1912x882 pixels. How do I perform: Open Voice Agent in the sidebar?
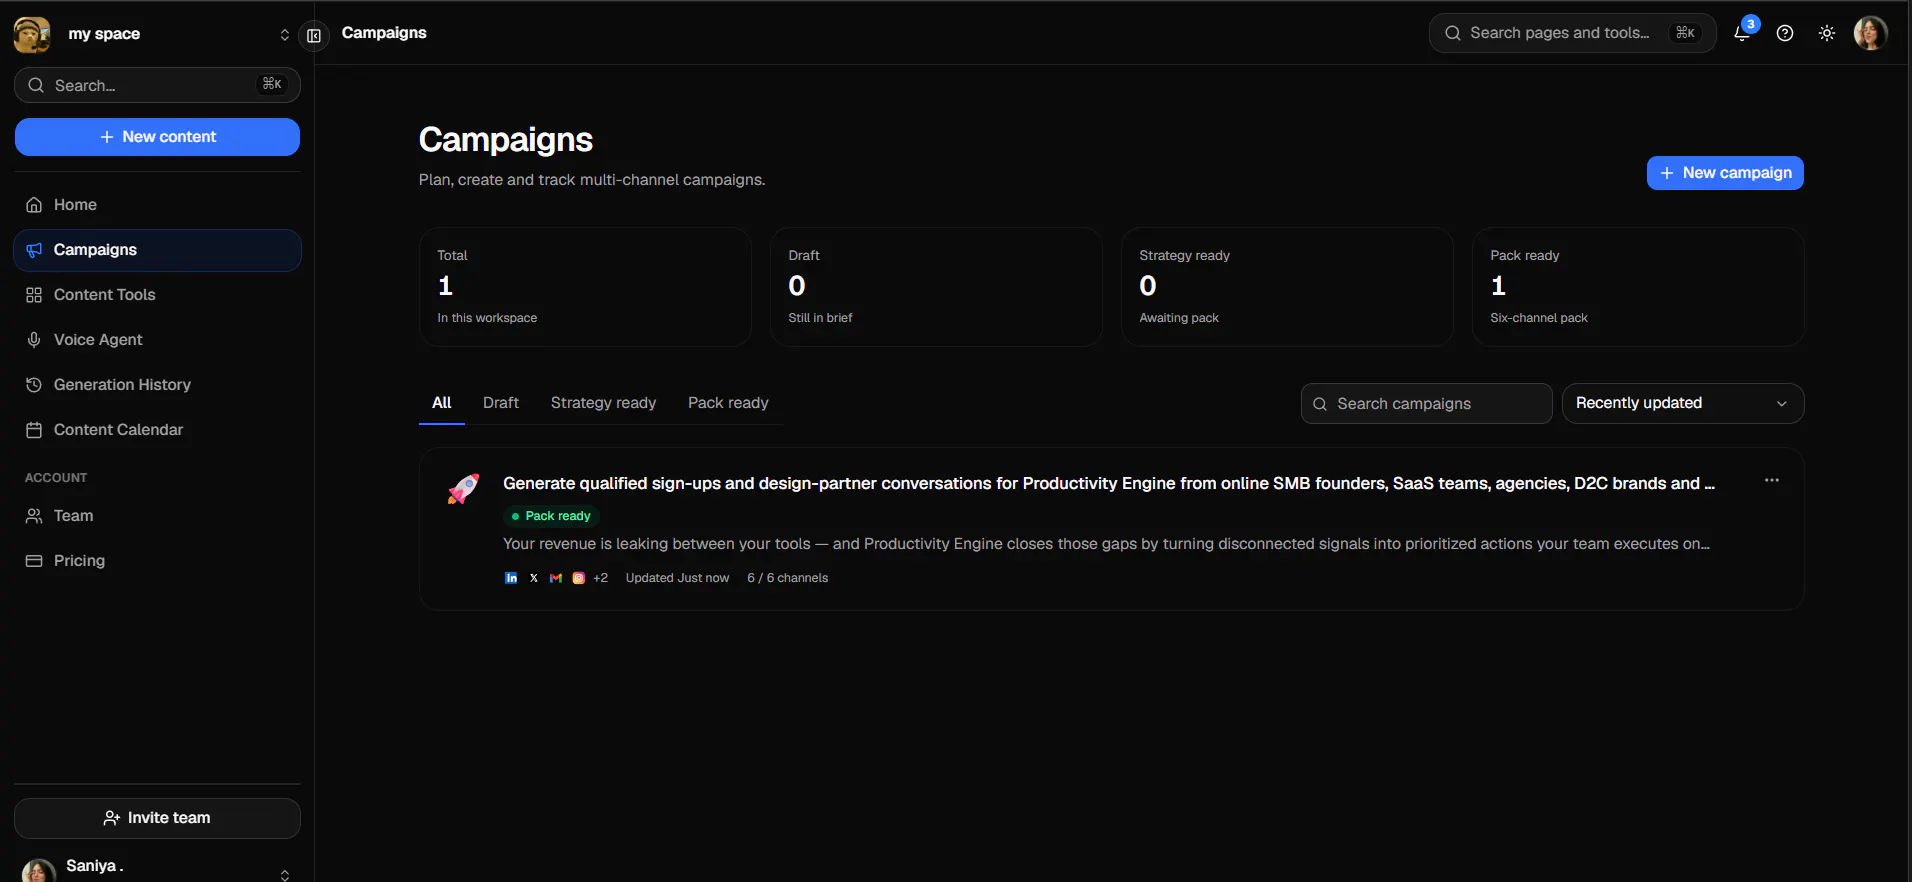point(157,340)
